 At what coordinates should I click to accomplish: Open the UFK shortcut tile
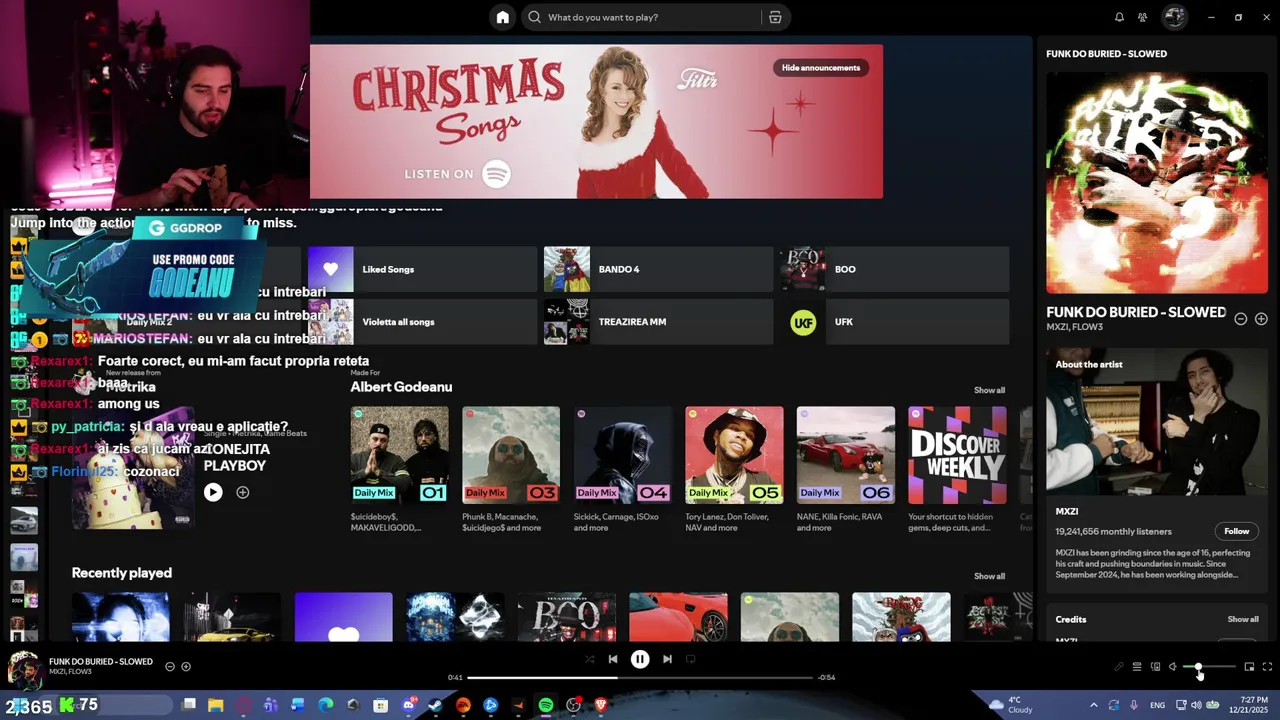coord(894,322)
